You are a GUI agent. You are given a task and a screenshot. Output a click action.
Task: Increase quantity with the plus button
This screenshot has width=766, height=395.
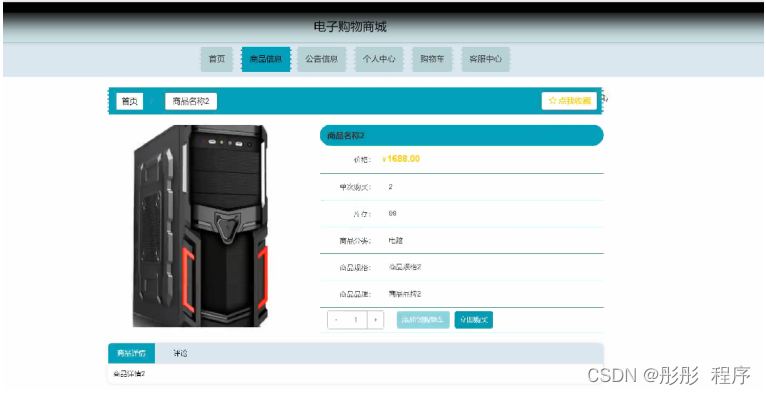tap(375, 320)
